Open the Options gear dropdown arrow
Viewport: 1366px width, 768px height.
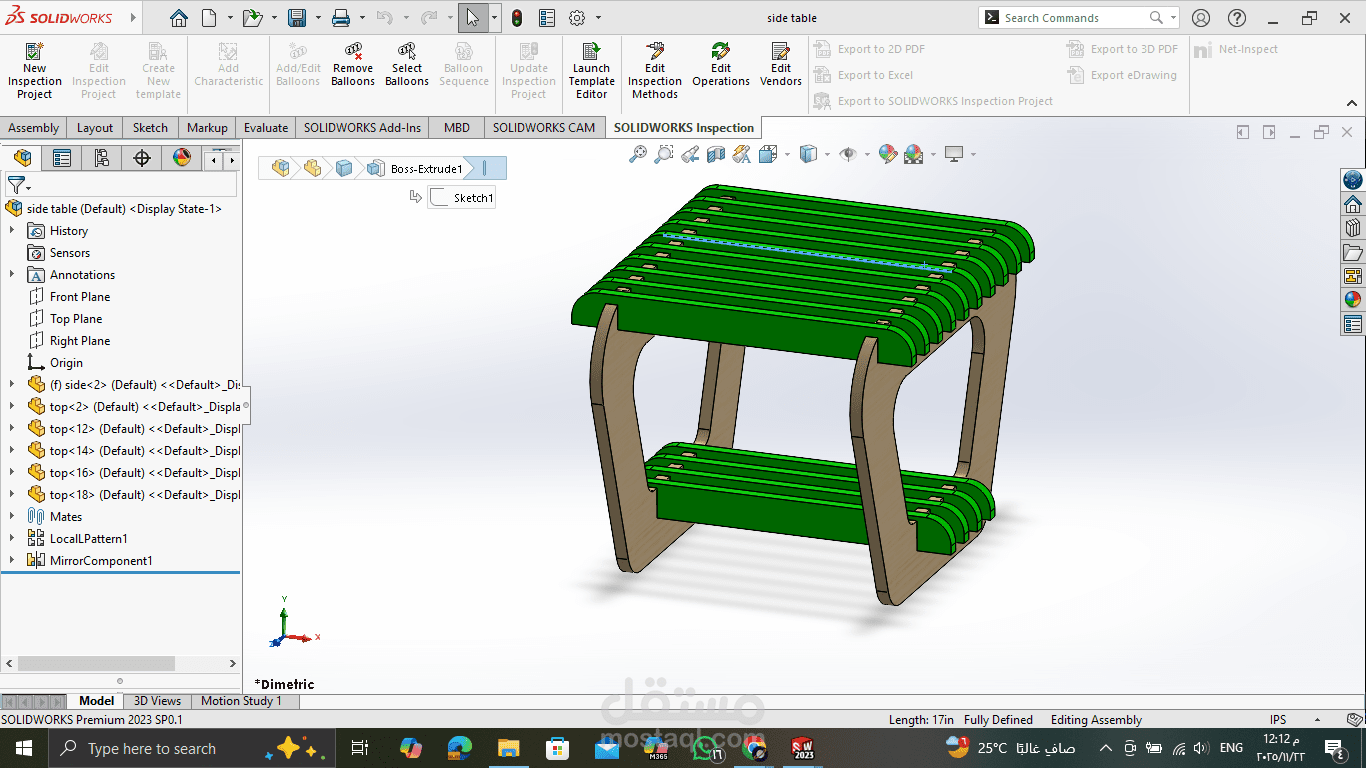598,18
